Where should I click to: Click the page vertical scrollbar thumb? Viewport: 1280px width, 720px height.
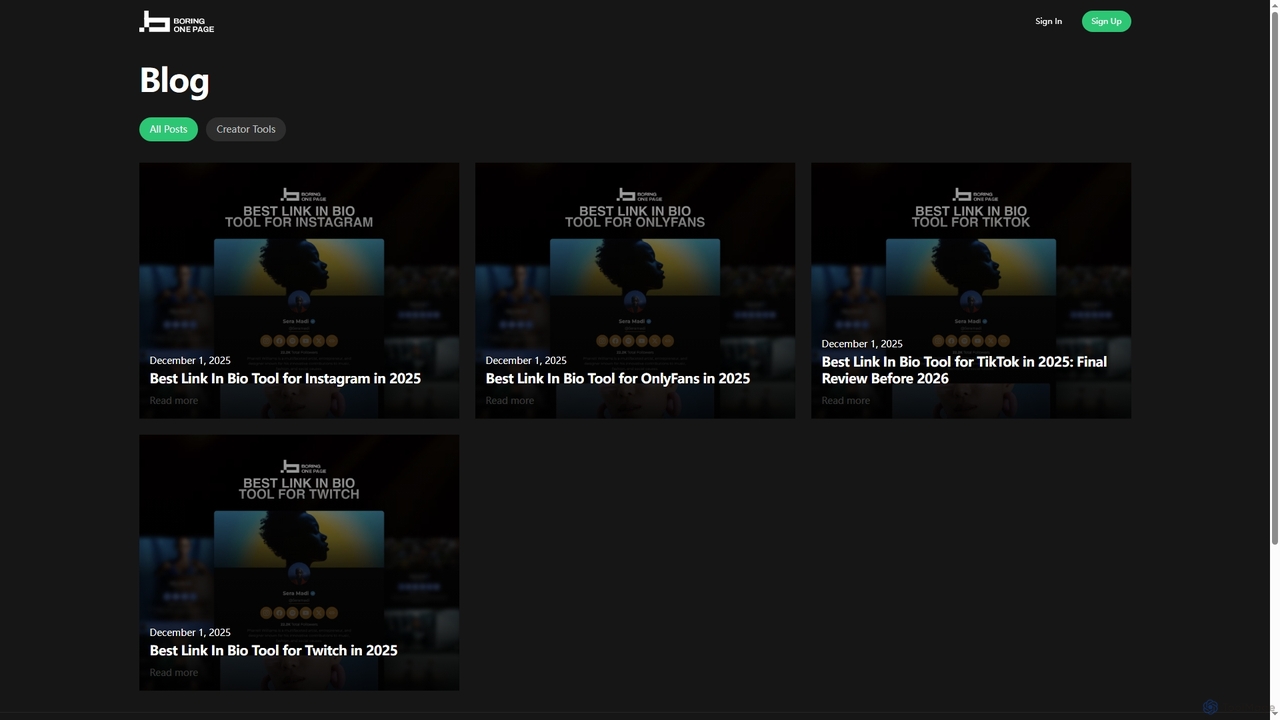pyautogui.click(x=1274, y=278)
